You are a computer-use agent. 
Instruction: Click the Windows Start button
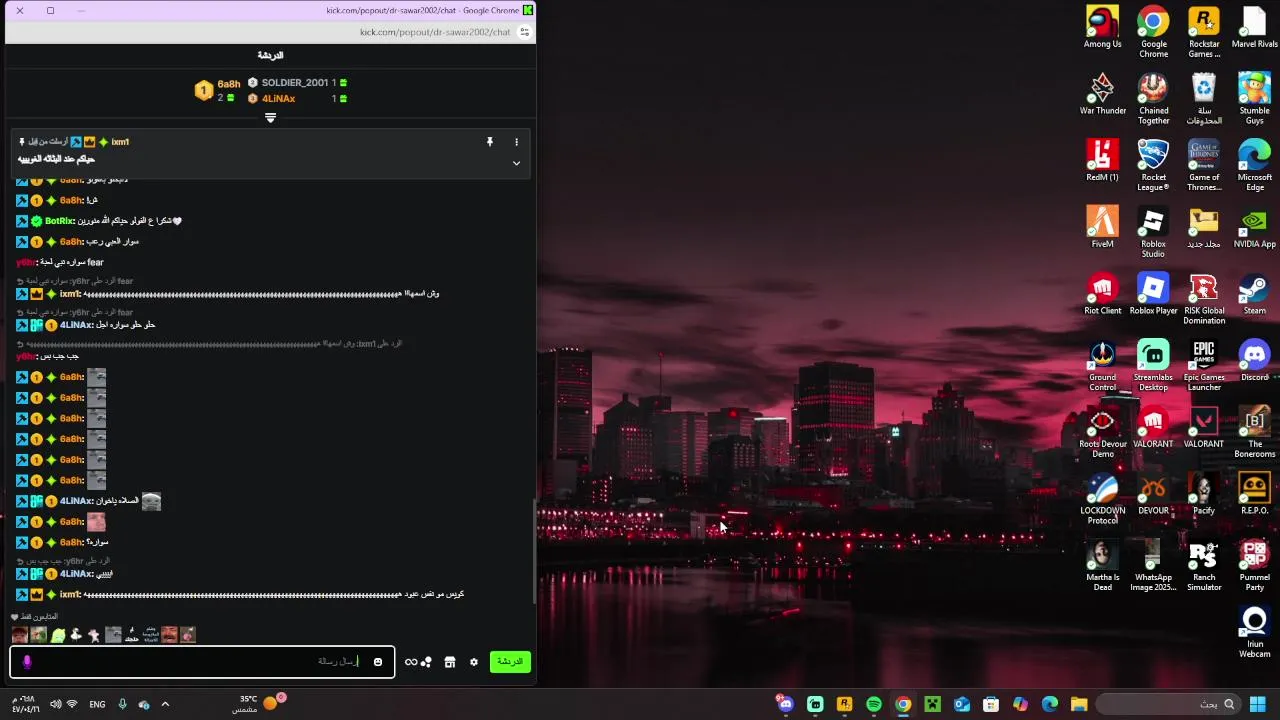[1258, 704]
